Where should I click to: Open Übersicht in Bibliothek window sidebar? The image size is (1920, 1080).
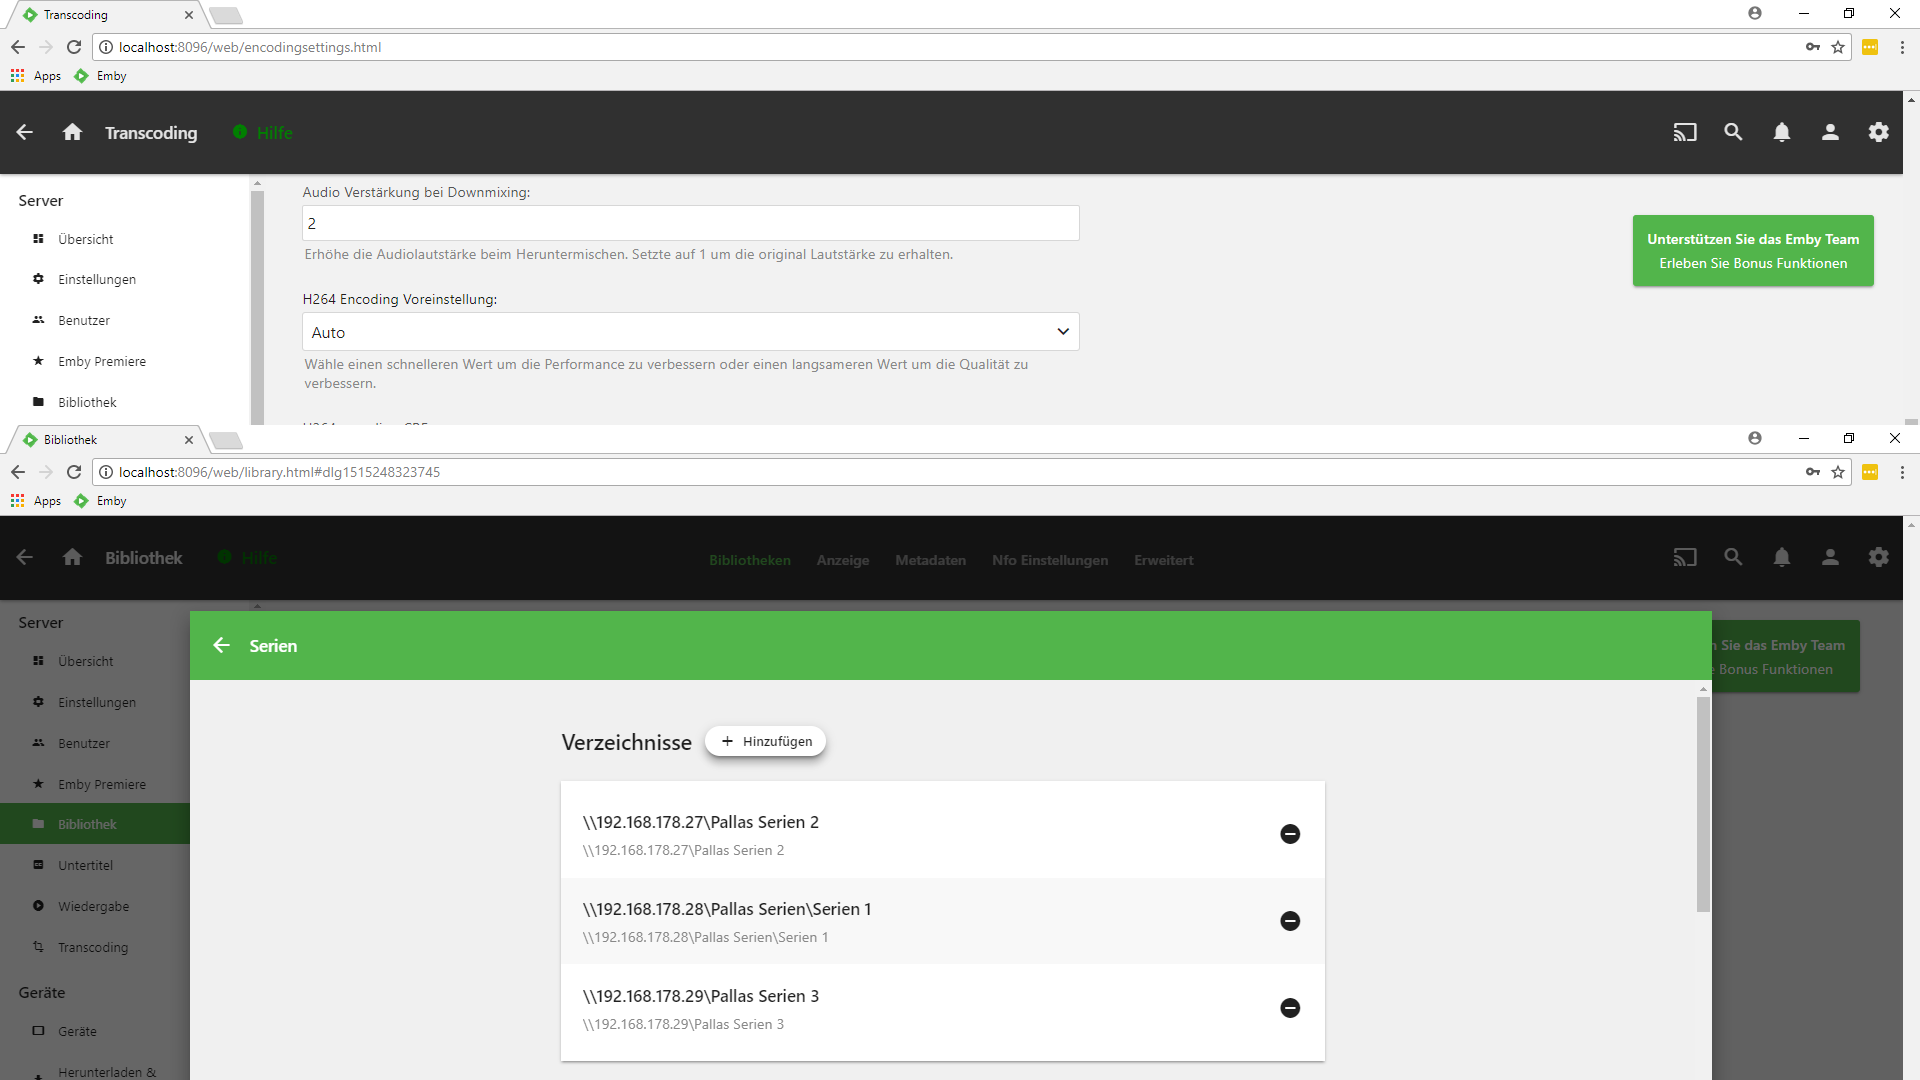tap(86, 661)
